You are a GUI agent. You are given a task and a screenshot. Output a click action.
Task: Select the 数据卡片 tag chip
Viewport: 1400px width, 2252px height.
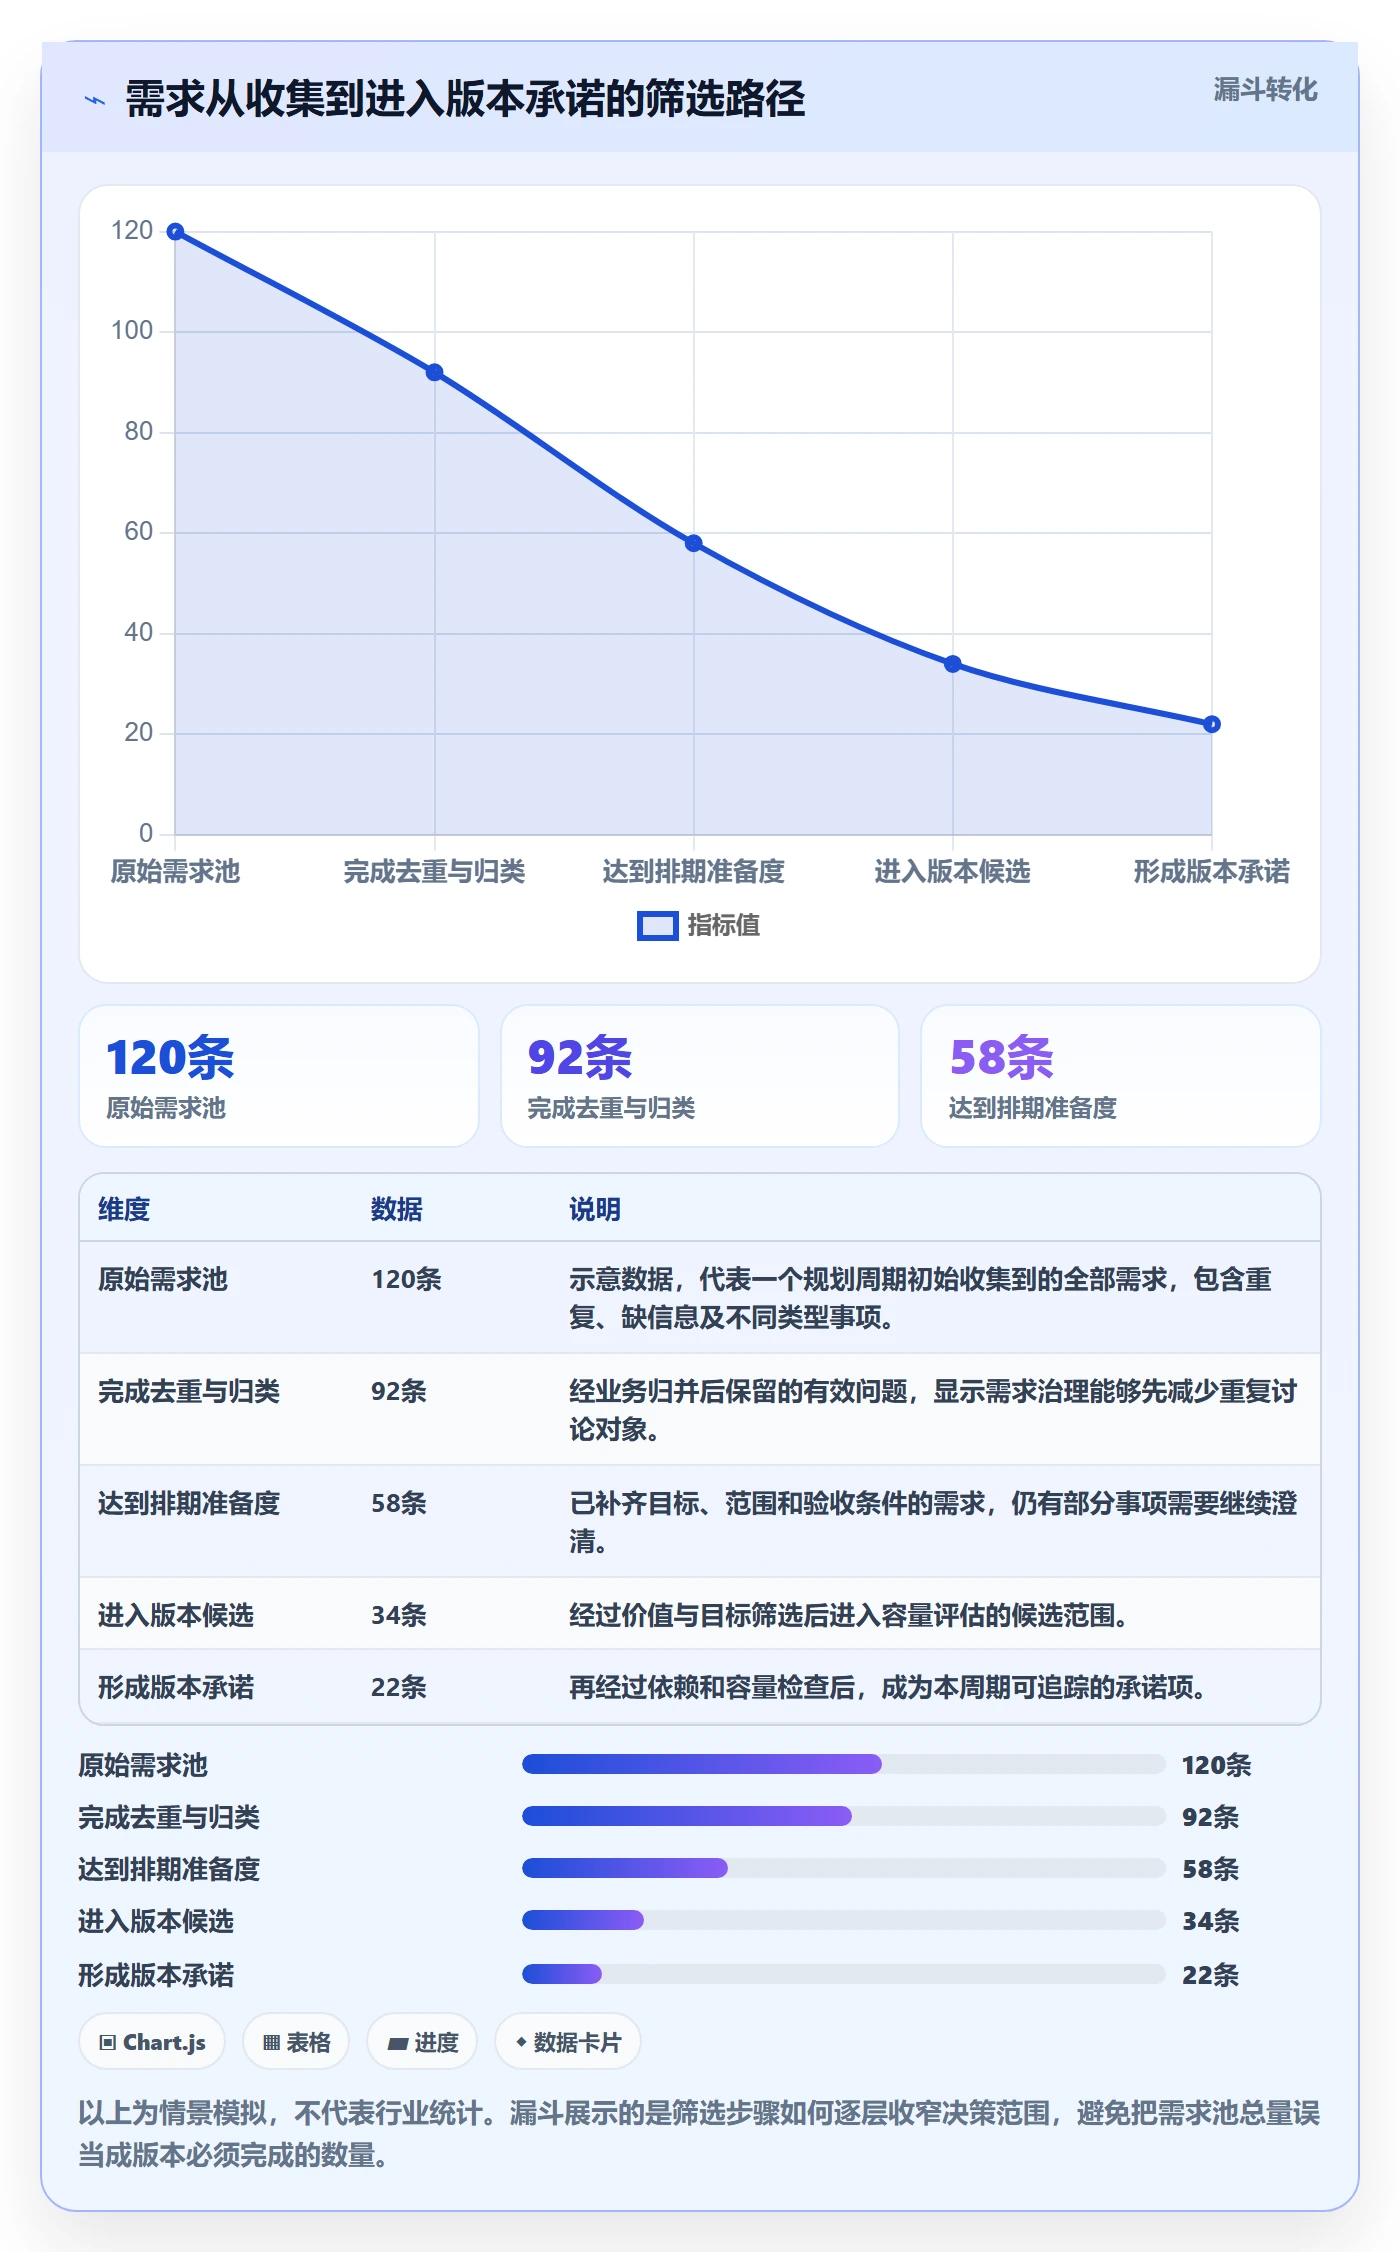coord(568,2042)
